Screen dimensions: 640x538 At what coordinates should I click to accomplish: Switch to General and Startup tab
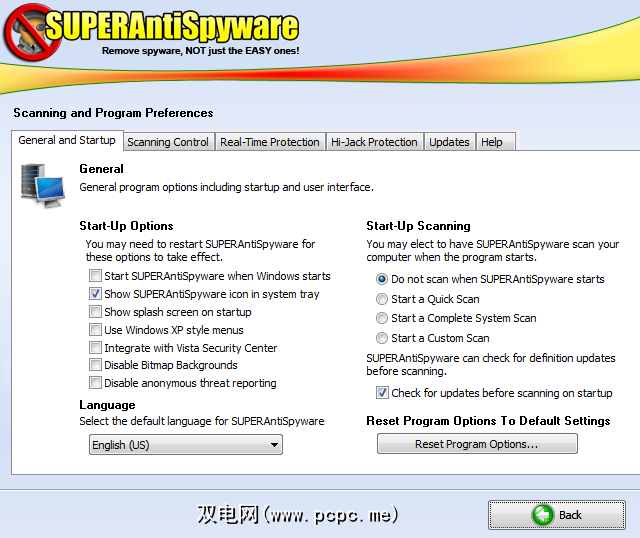click(67, 140)
